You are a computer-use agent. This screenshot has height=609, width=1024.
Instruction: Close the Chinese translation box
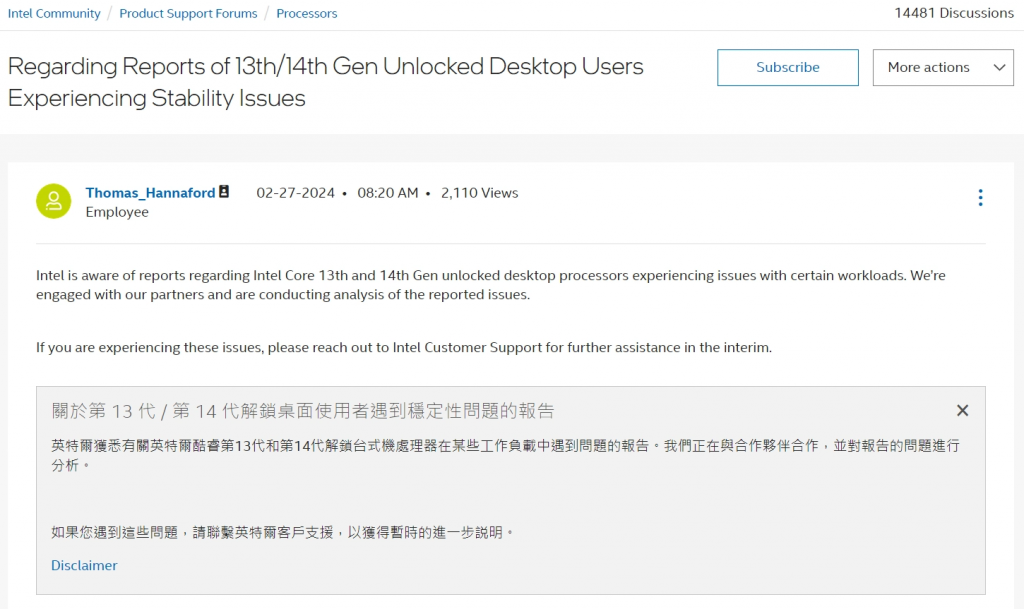pos(962,411)
